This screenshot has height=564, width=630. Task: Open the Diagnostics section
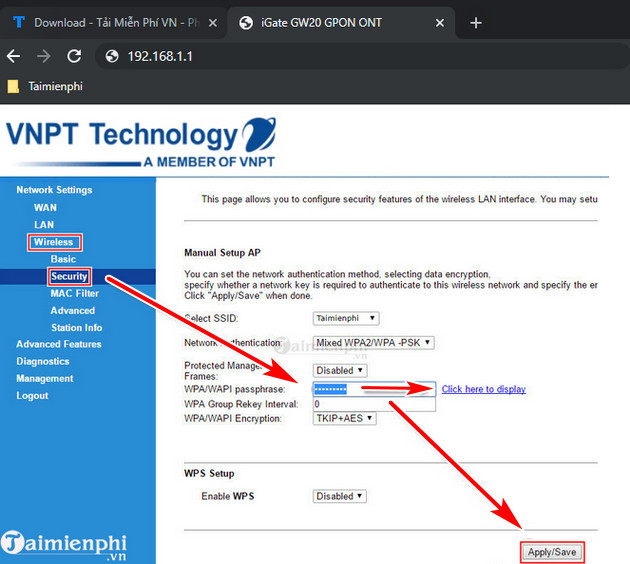(x=43, y=361)
